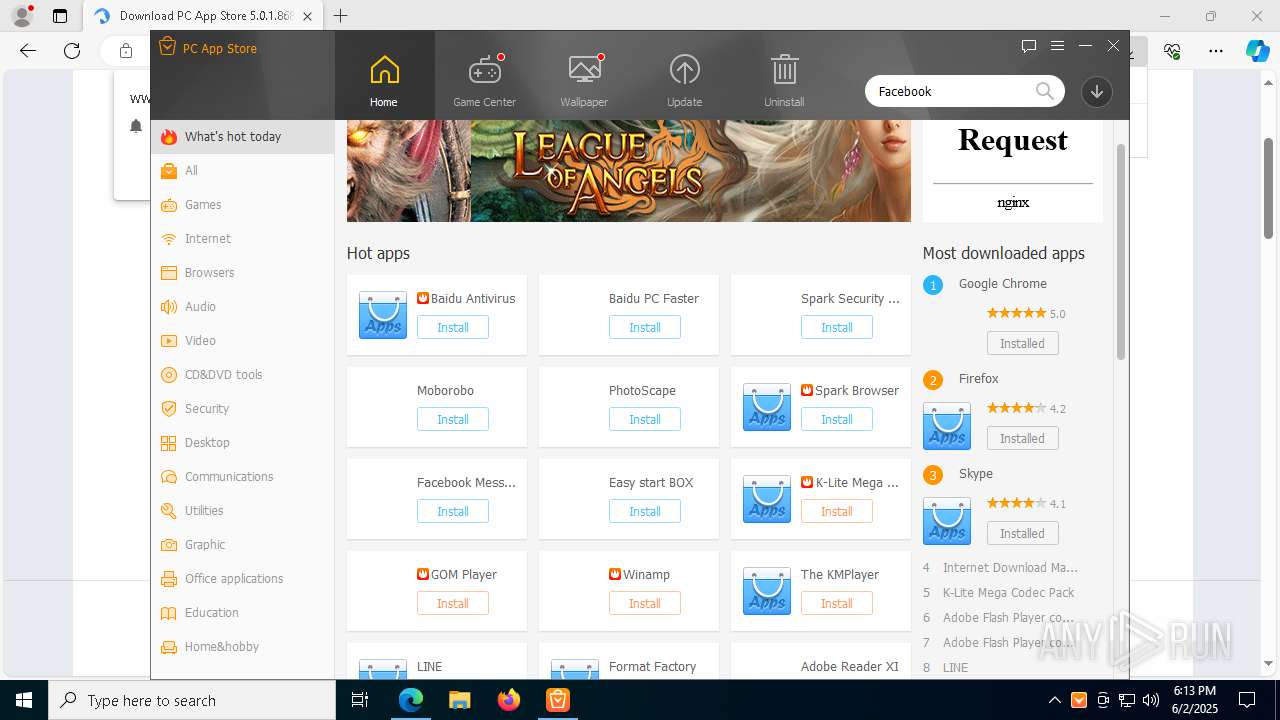This screenshot has height=720, width=1280.
Task: Click the search magnifier icon
Action: click(1045, 91)
